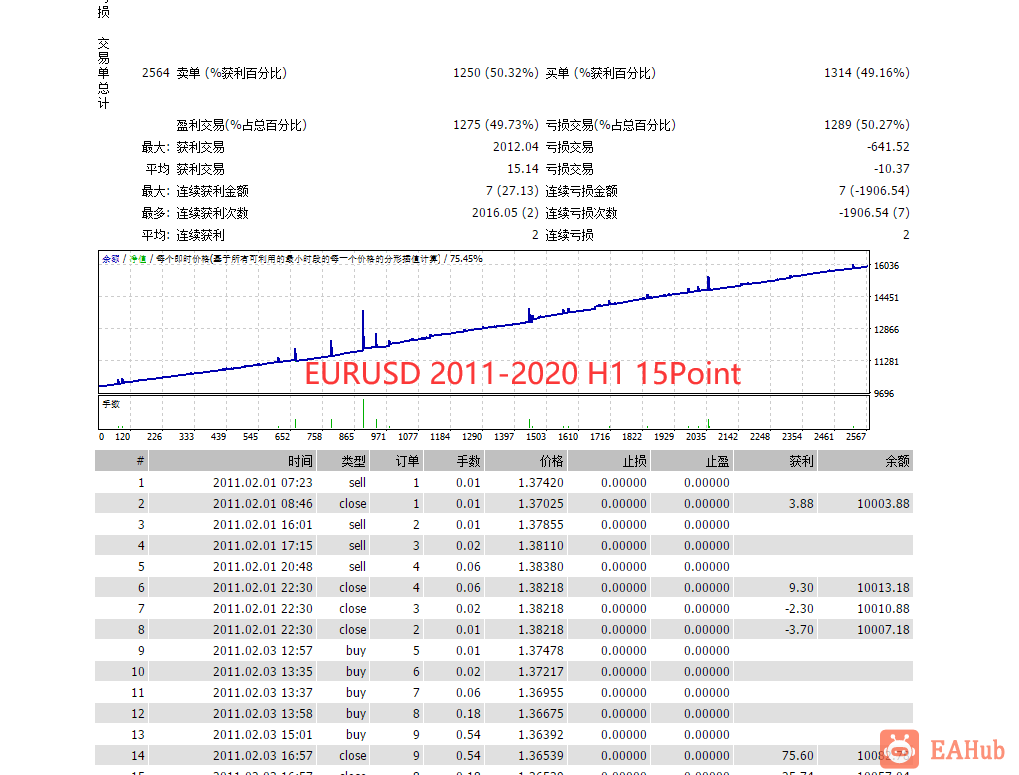Click average loss trade value -10.37
The image size is (1019, 775).
(x=892, y=169)
